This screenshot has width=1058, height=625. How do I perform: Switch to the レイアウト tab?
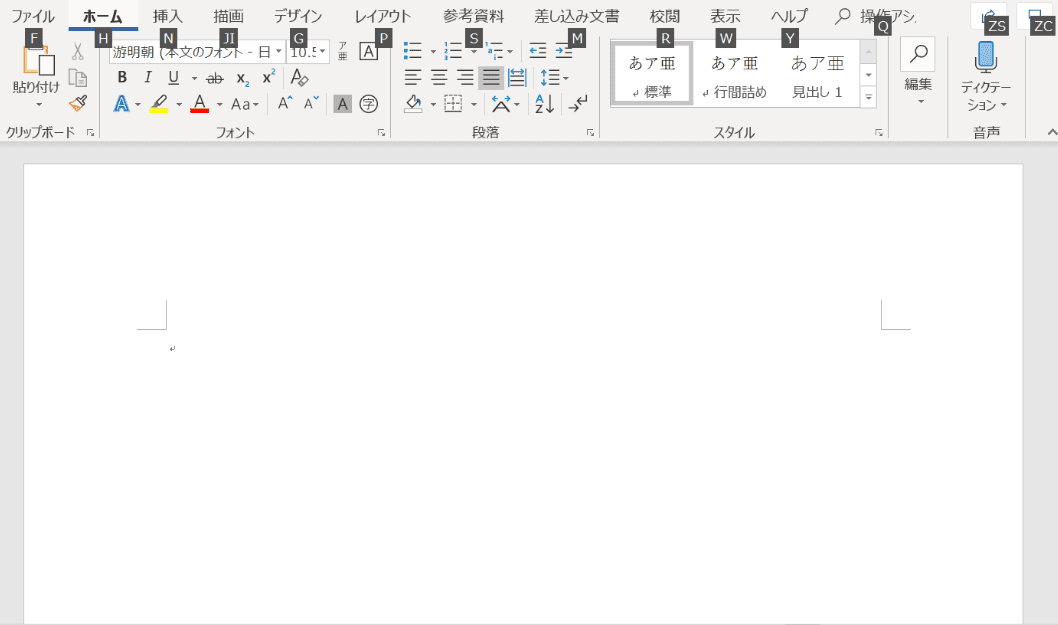coord(383,16)
